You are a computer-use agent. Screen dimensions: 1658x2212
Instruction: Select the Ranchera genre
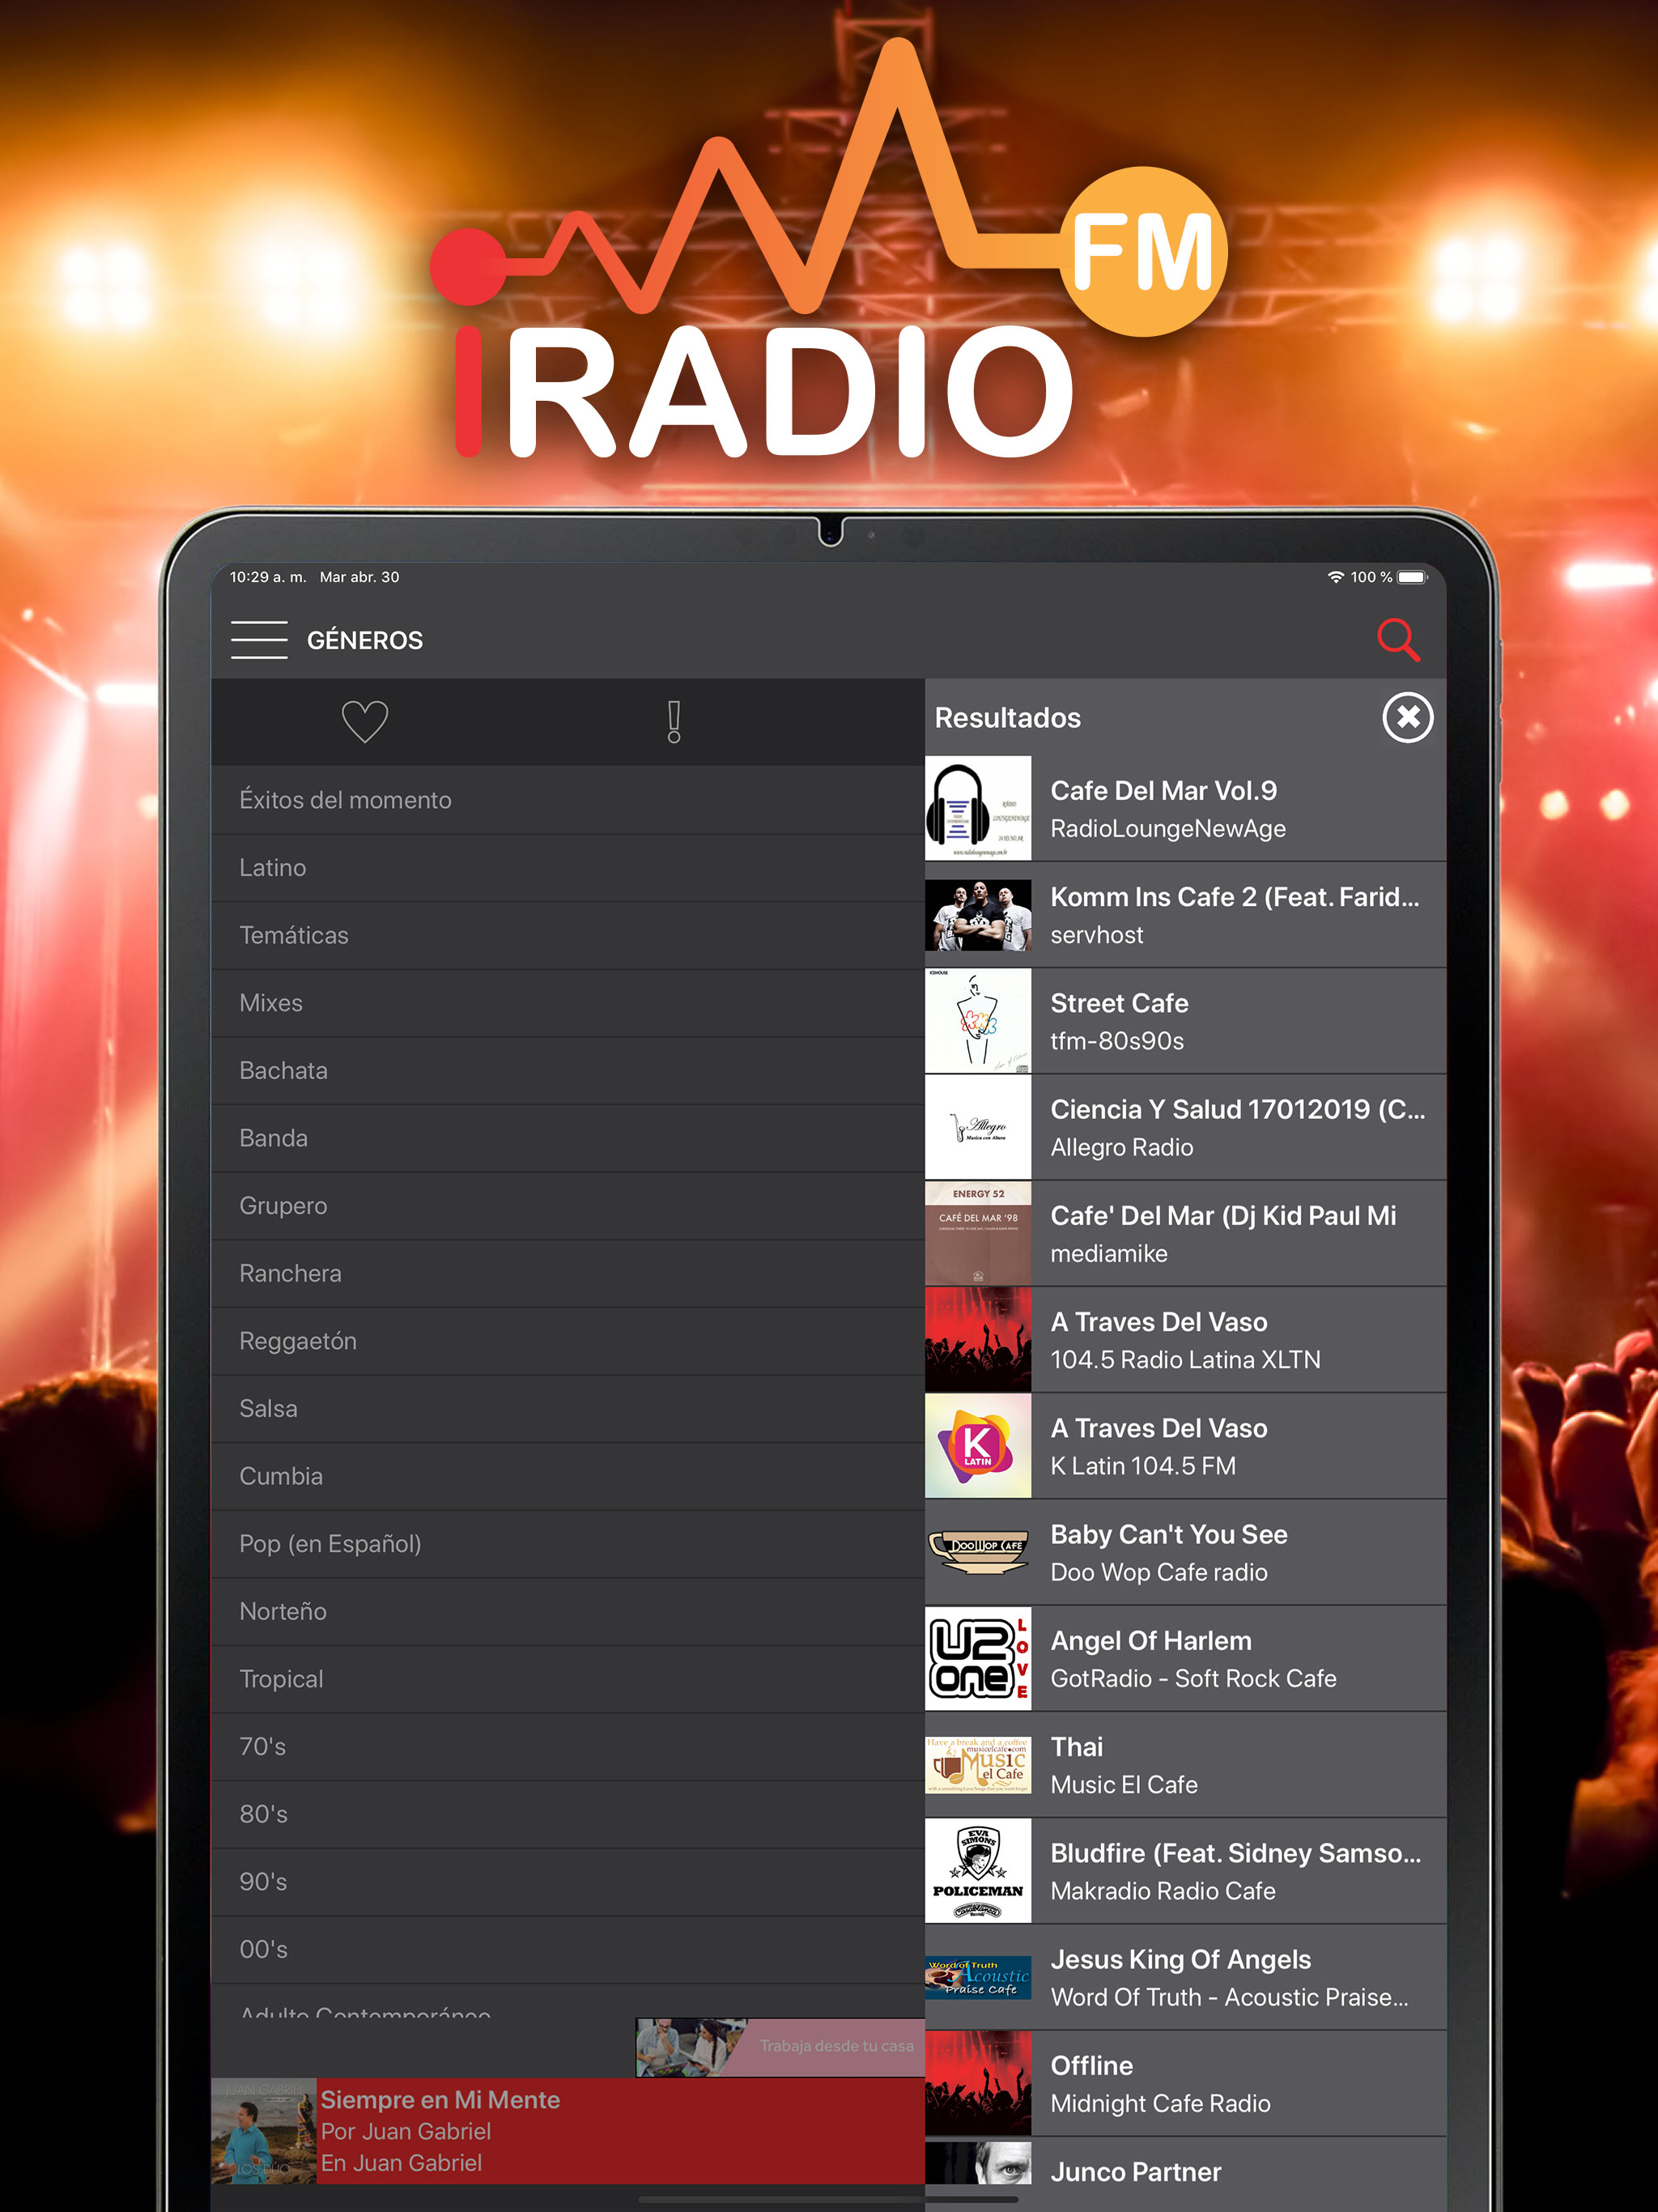pyautogui.click(x=568, y=1274)
